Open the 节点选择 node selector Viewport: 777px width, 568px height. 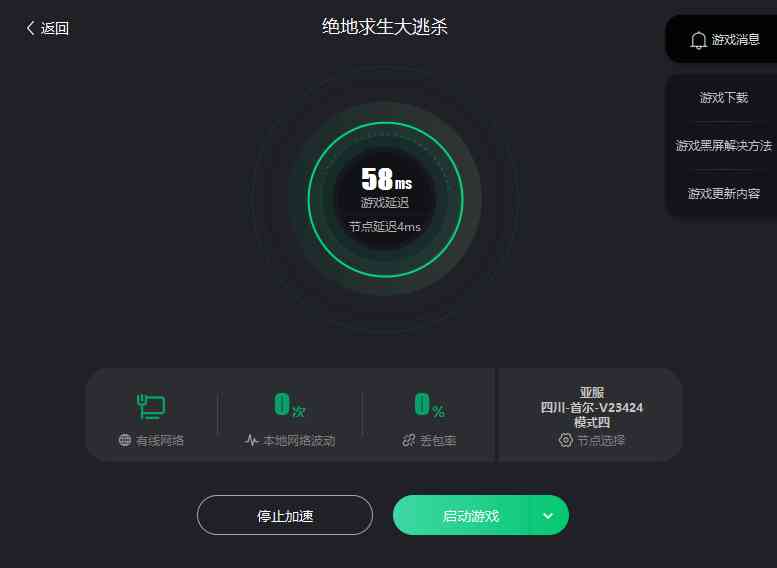[592, 440]
